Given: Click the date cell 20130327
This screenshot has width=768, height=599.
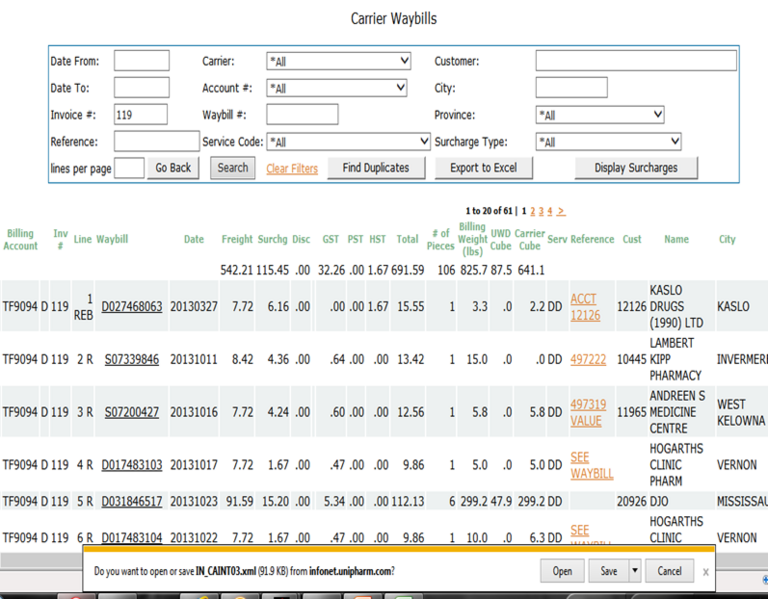Looking at the screenshot, I should click(x=194, y=307).
